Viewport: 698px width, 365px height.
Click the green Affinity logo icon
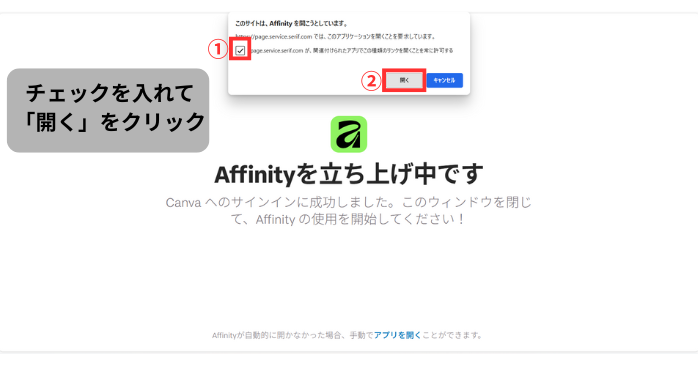click(x=349, y=134)
